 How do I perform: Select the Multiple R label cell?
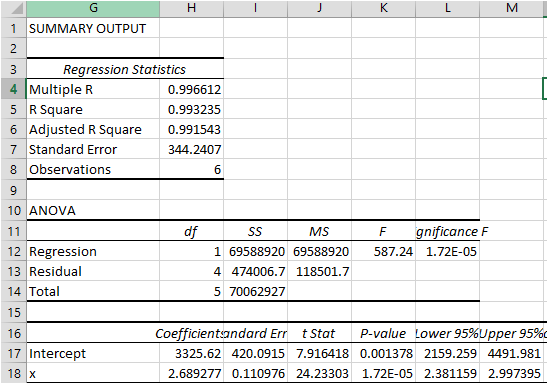pos(93,89)
